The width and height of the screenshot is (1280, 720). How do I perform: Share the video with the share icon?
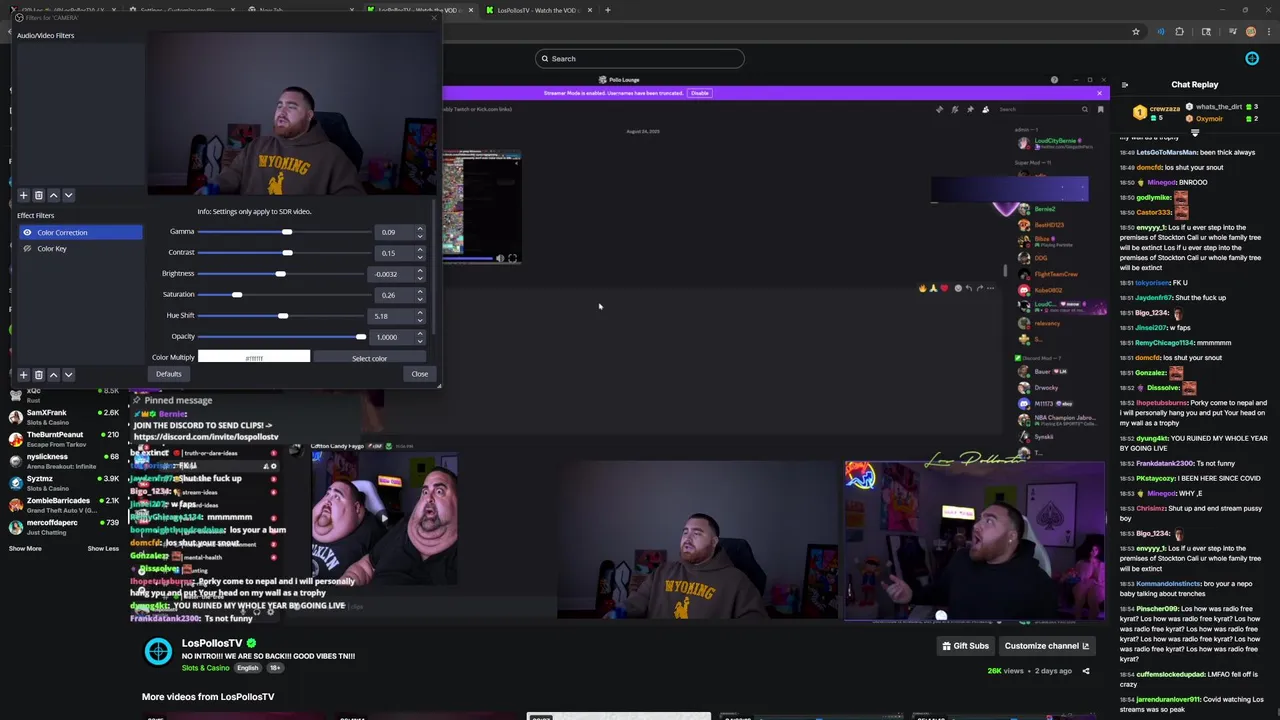(1086, 671)
